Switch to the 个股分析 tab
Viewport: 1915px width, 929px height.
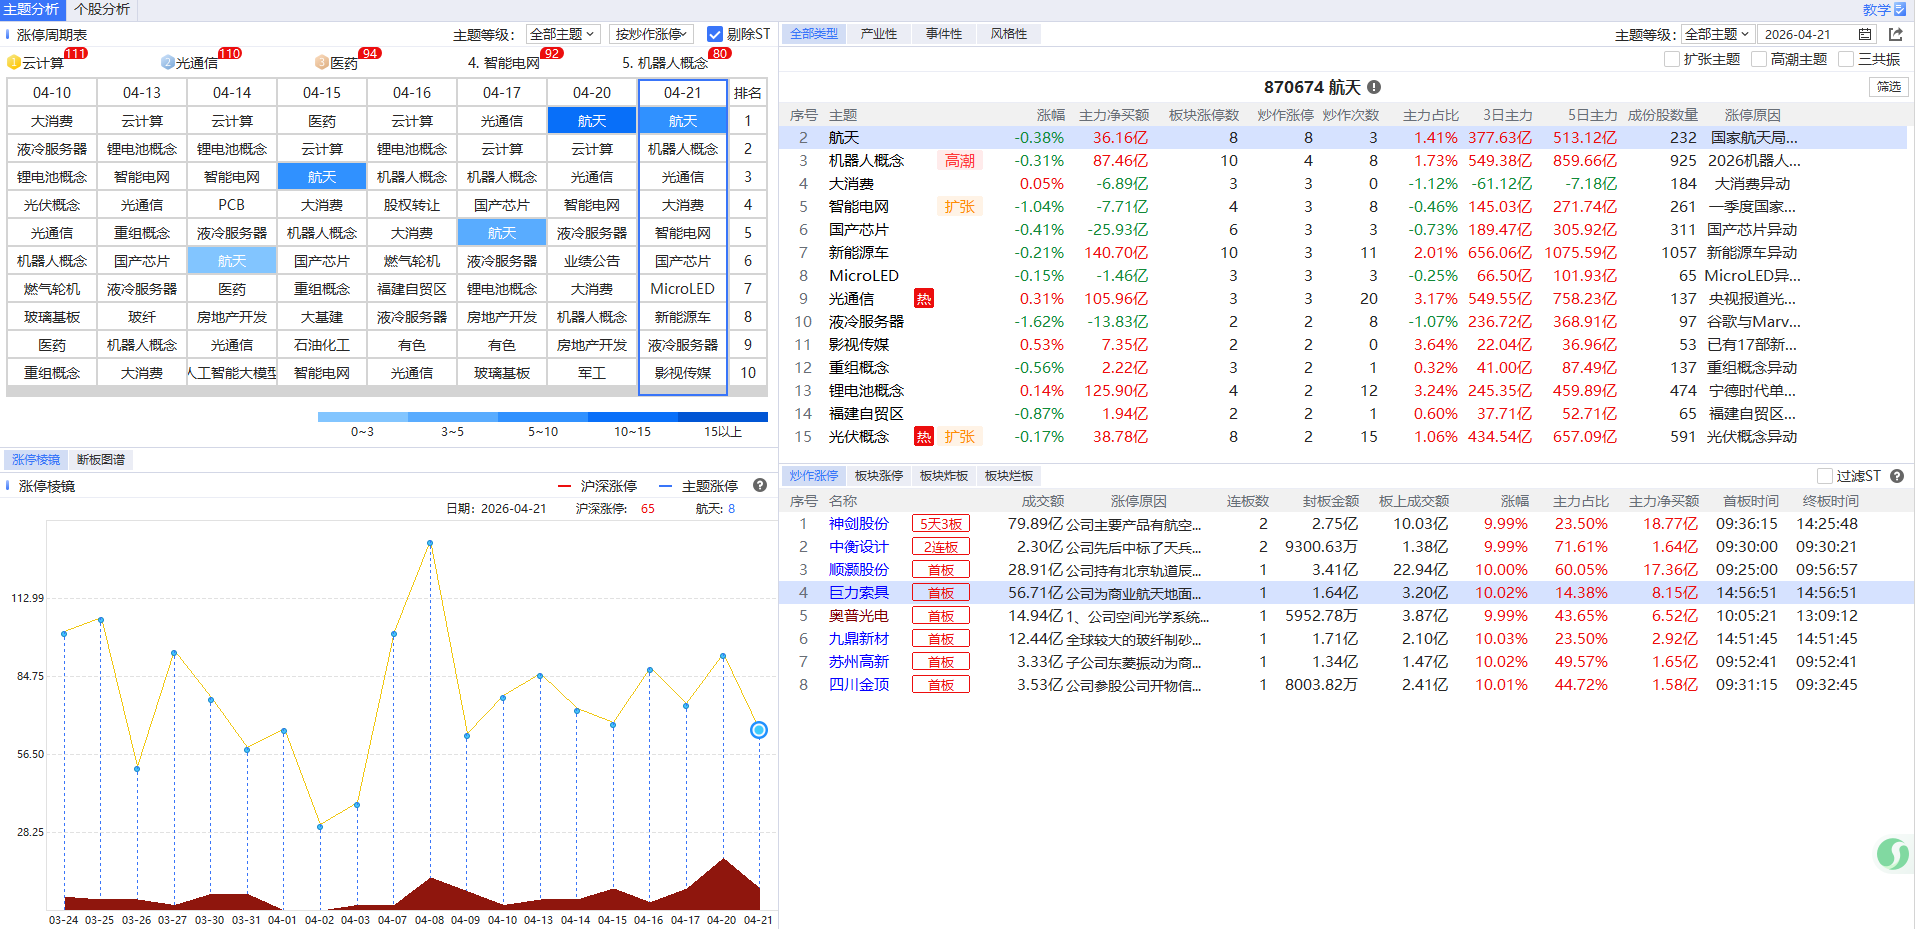(x=102, y=9)
